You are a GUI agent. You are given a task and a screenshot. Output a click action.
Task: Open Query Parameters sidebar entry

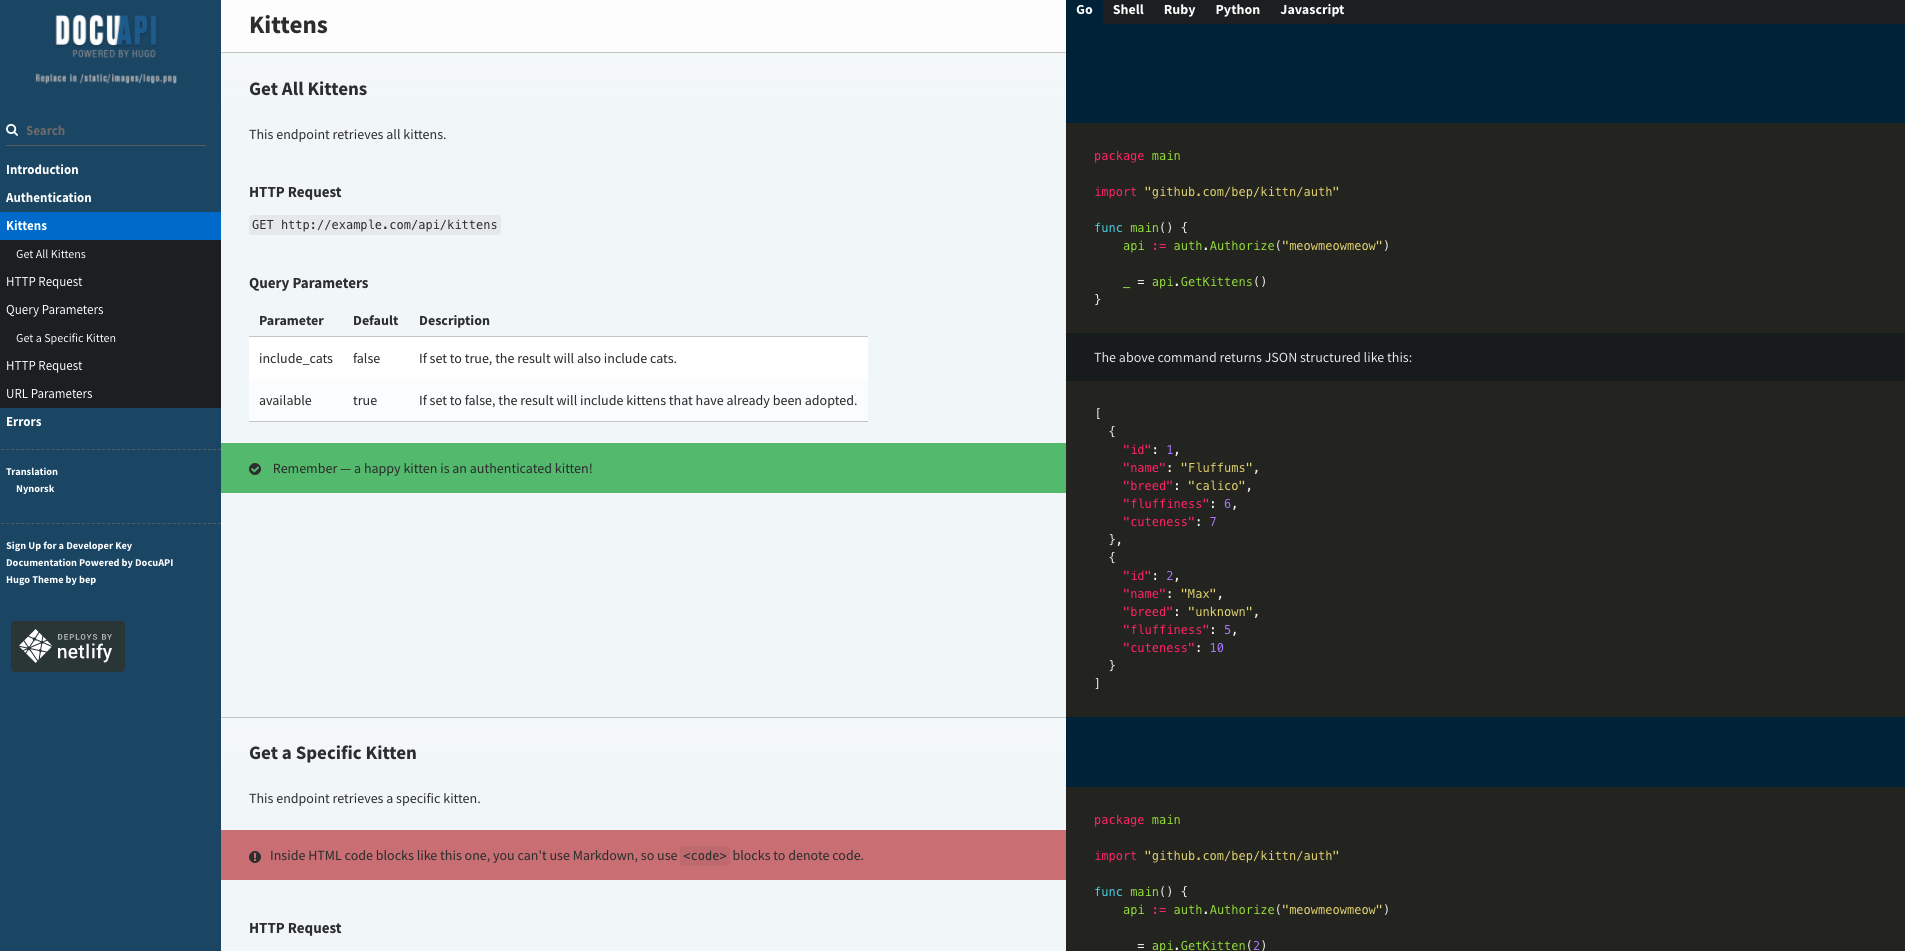[110, 310]
